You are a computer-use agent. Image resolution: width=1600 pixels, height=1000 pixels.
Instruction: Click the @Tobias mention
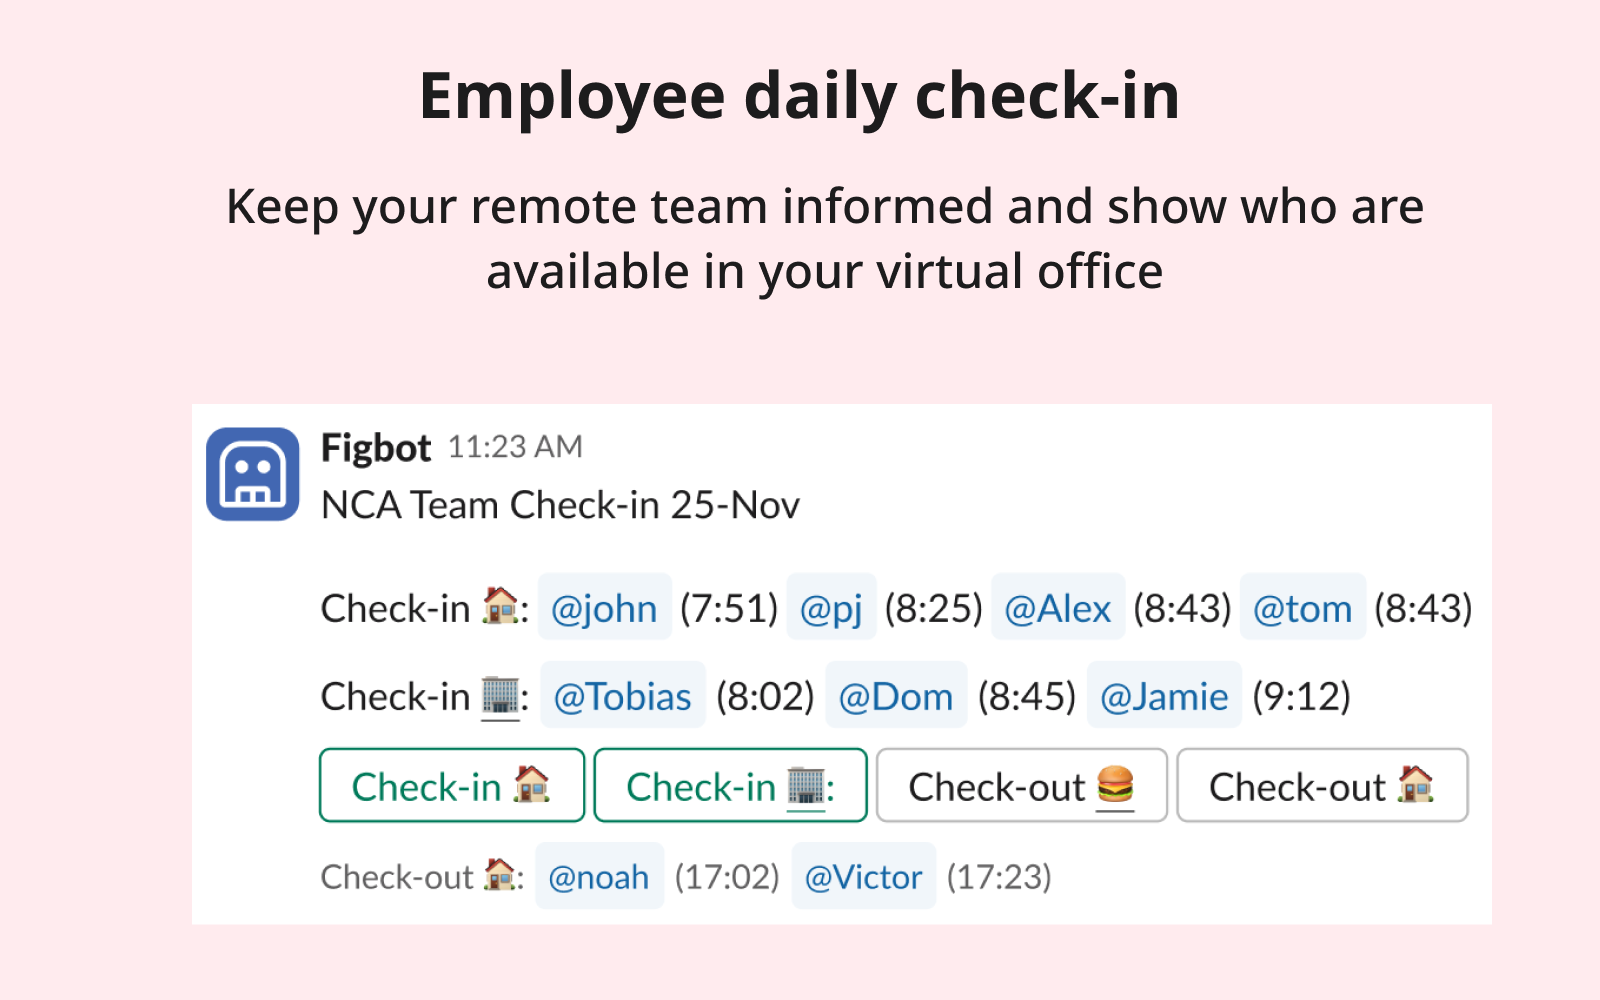coord(622,696)
